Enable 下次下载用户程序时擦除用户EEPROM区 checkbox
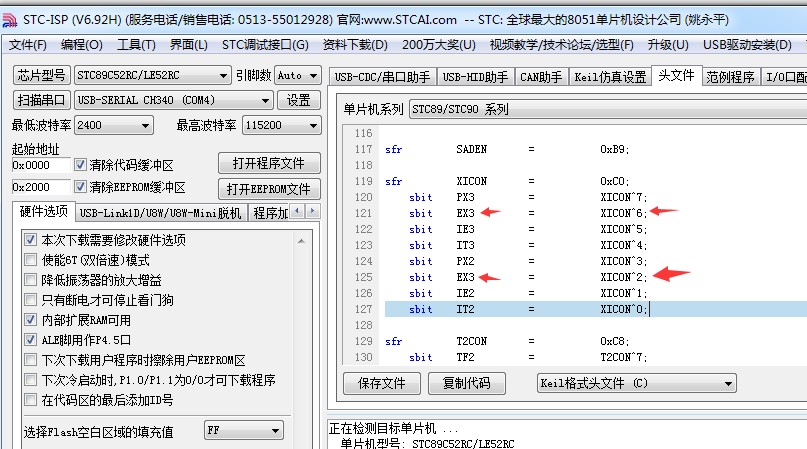807x449 pixels. tap(30, 360)
